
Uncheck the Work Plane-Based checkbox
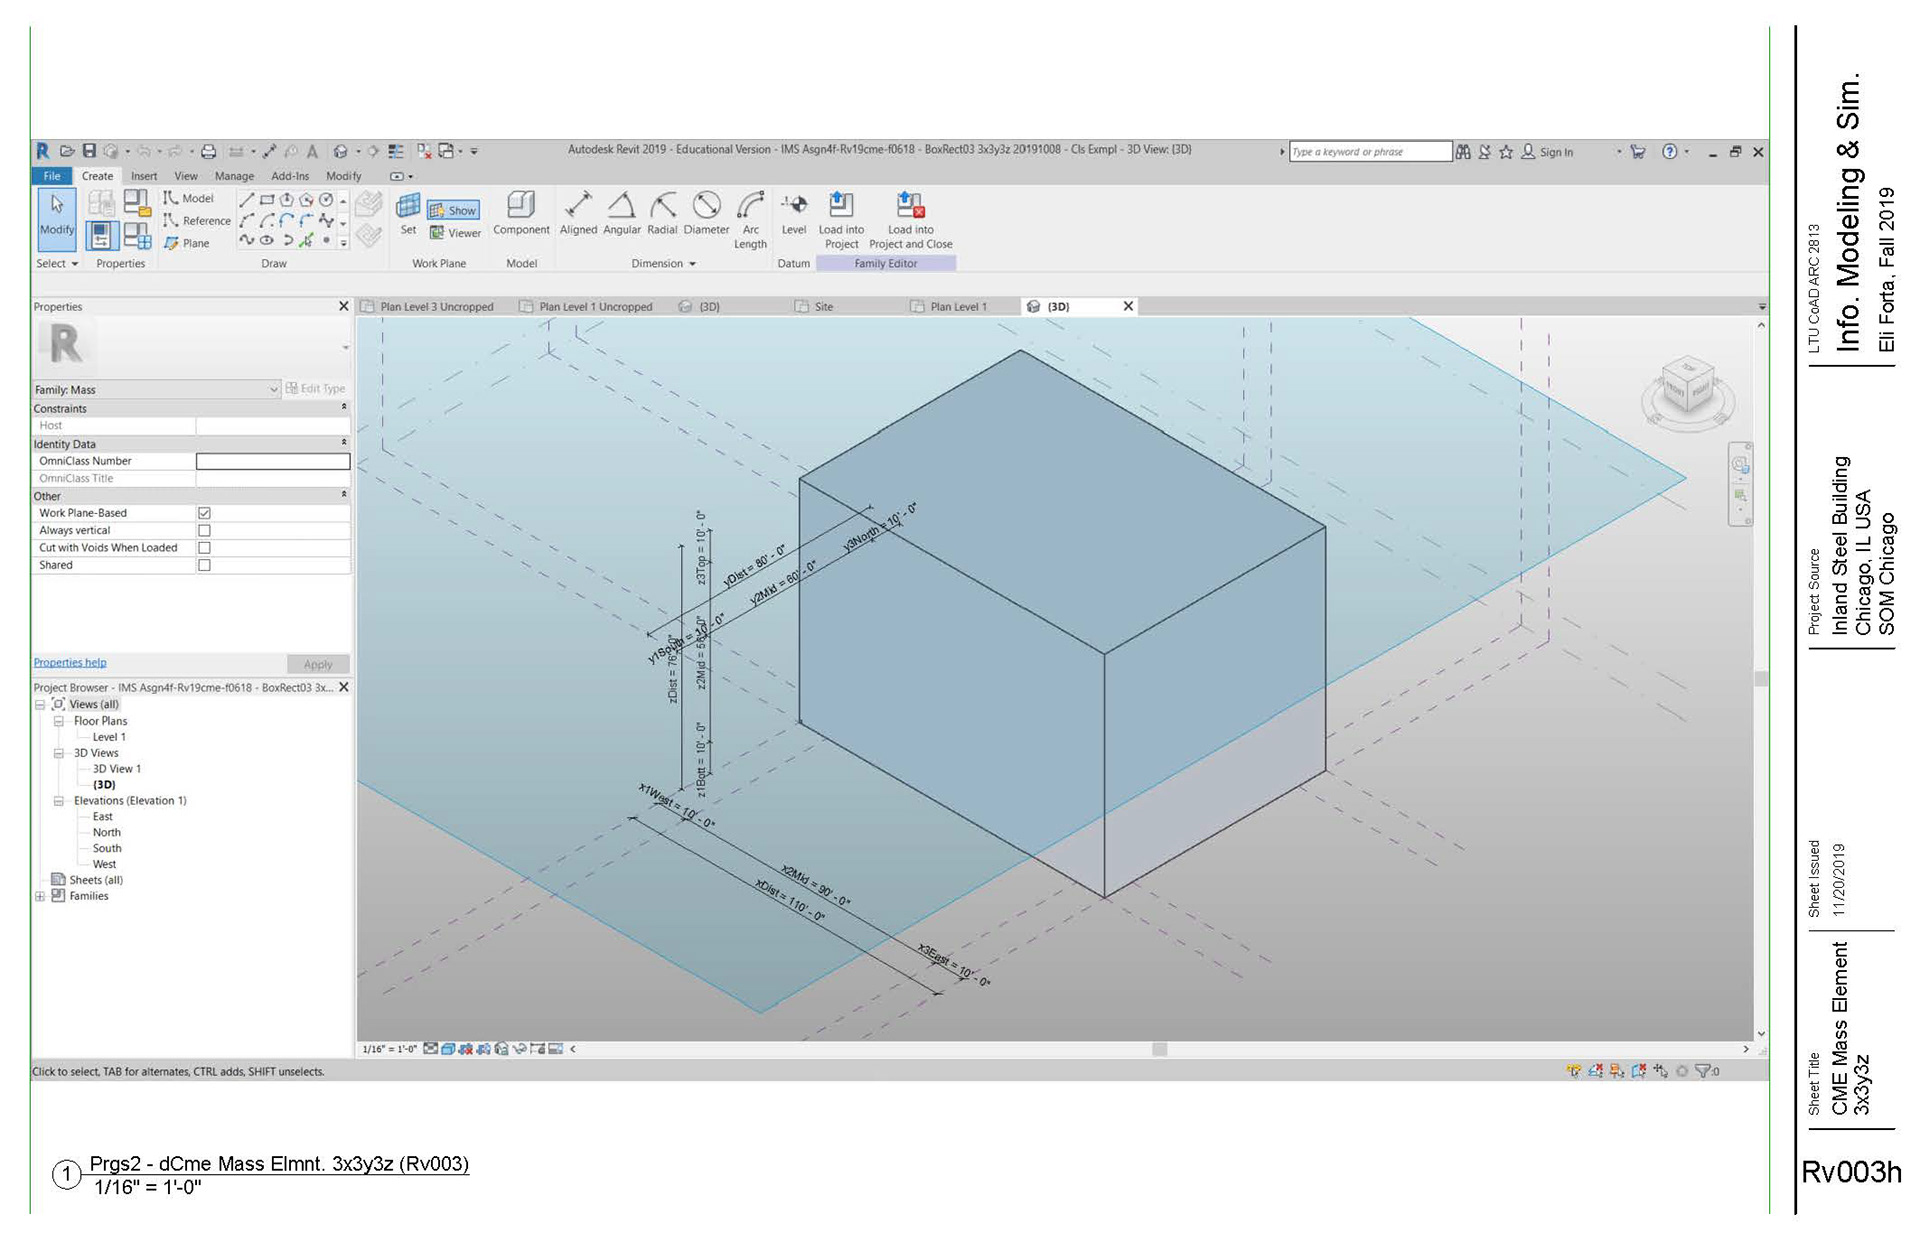(204, 513)
